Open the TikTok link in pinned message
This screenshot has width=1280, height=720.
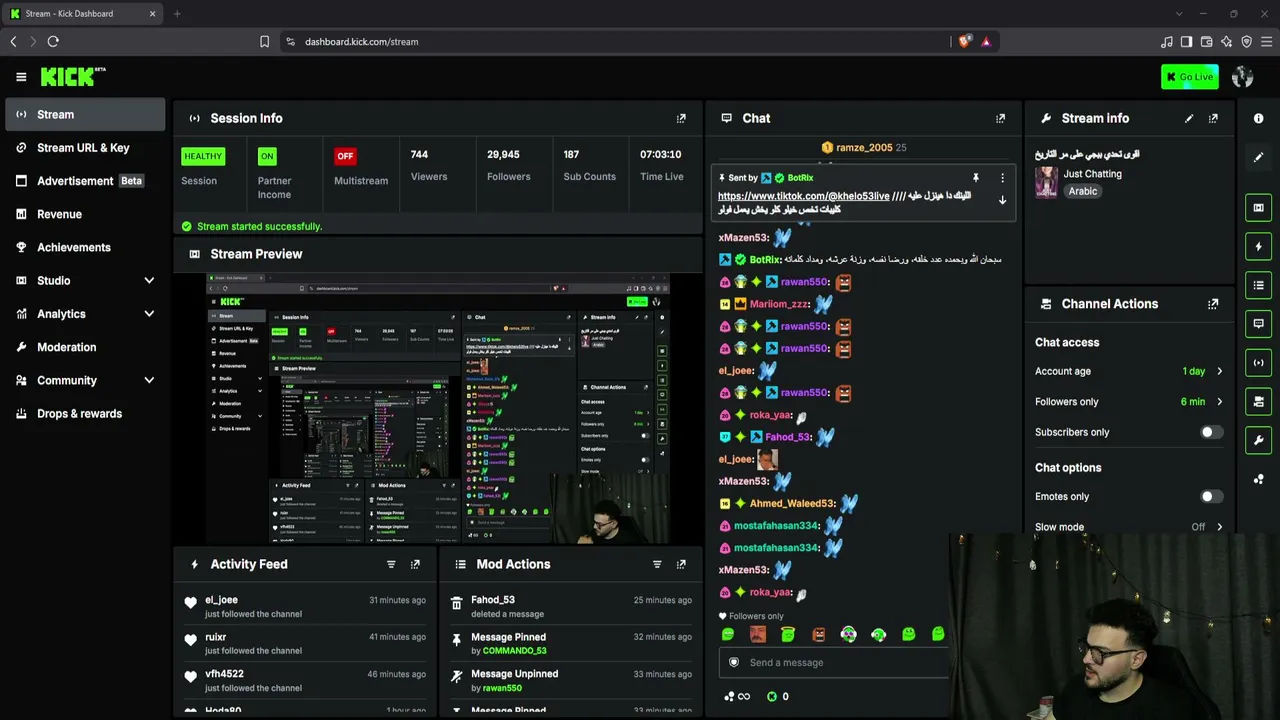click(803, 196)
